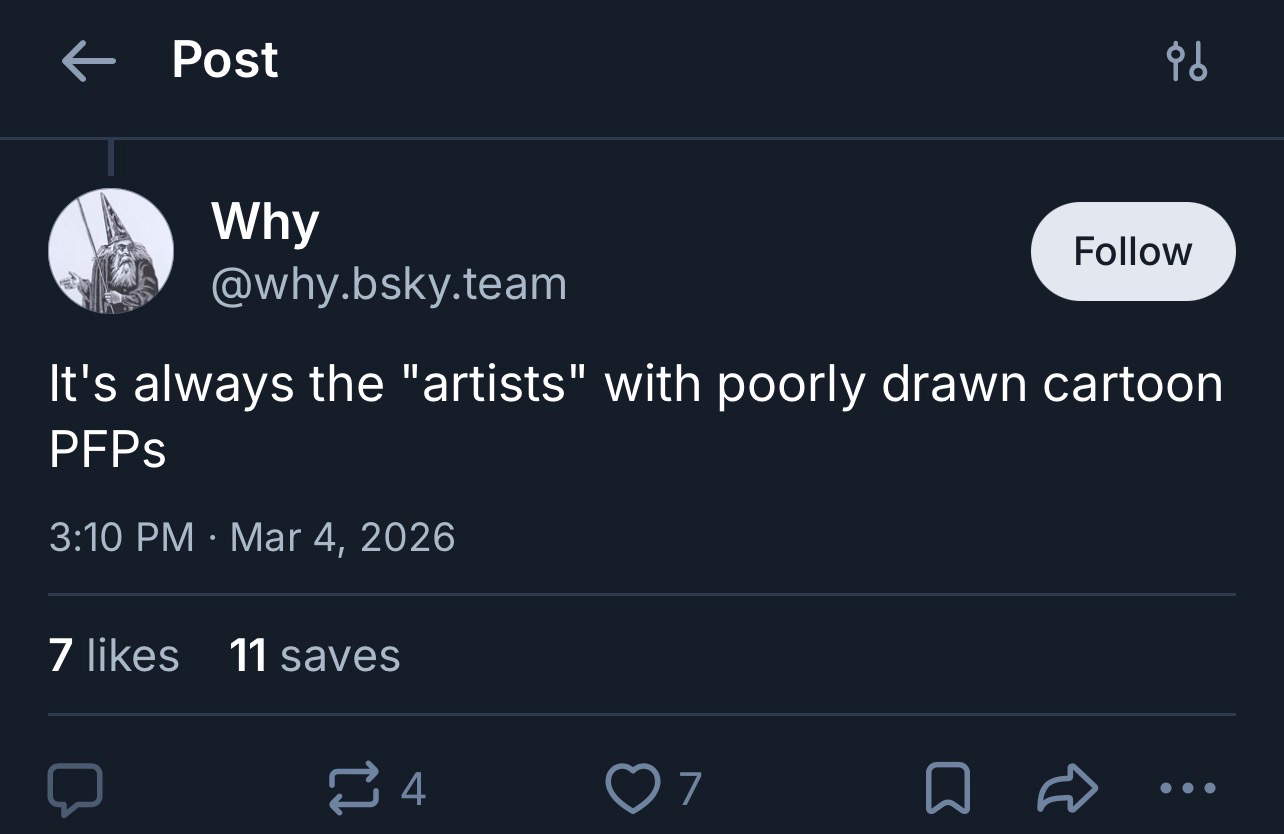
Task: Share the post using the arrow icon
Action: 1067,788
